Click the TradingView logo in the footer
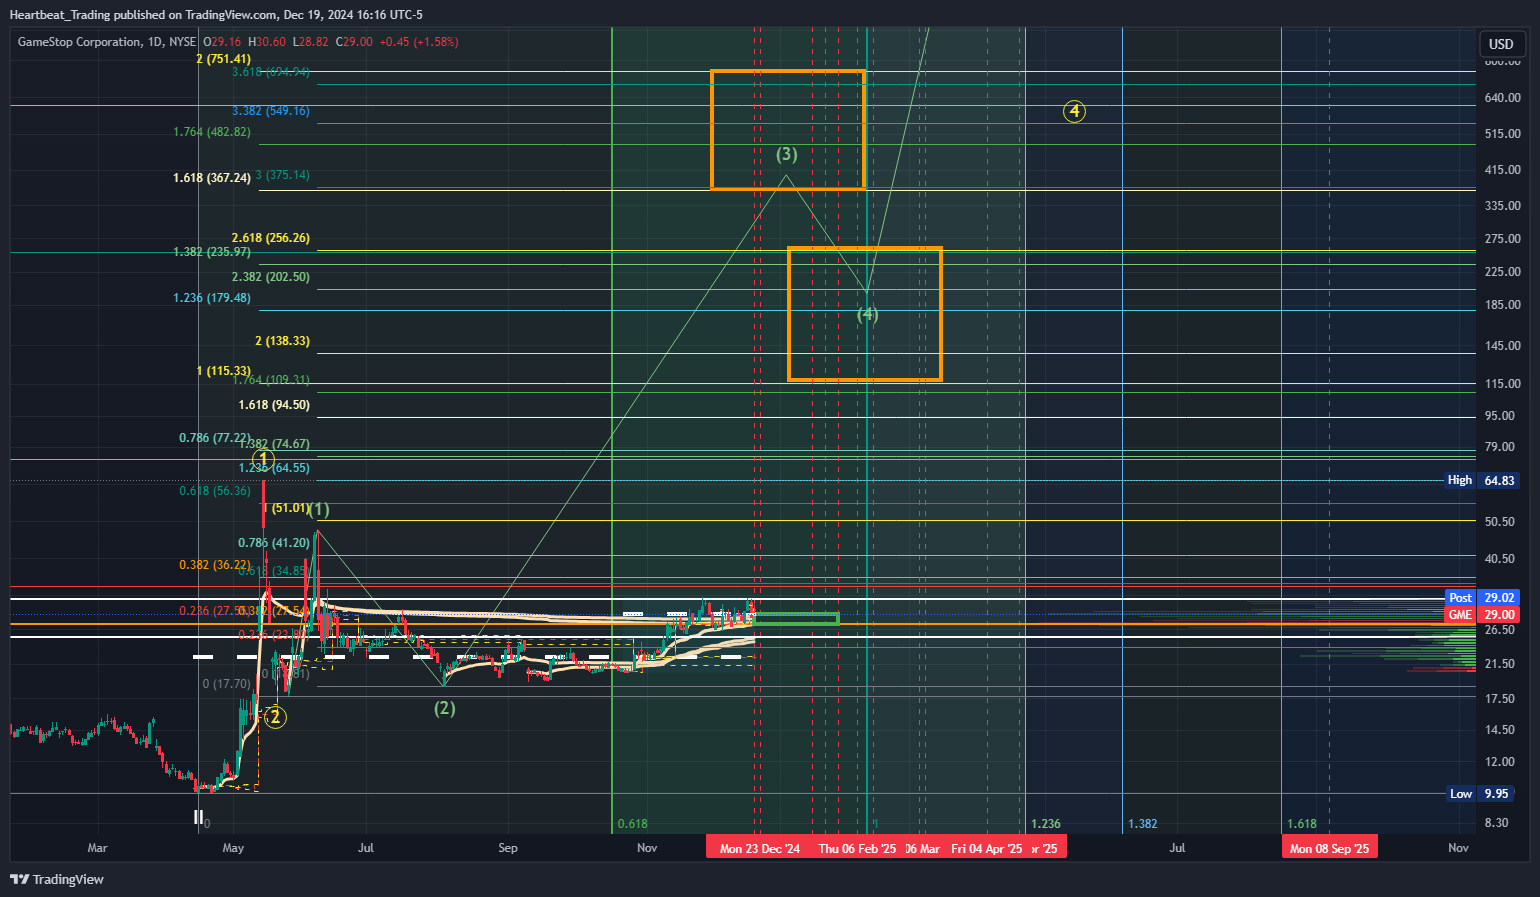The image size is (1540, 897). (57, 879)
